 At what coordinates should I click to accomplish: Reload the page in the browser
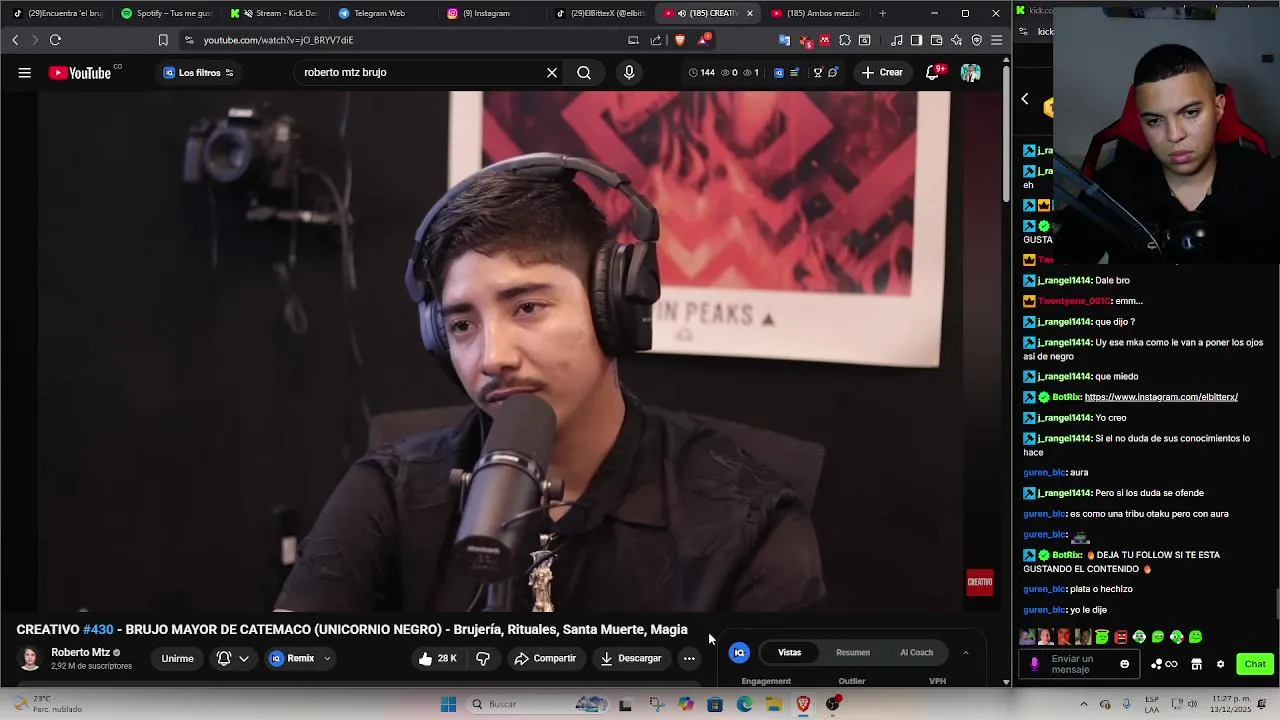(55, 40)
